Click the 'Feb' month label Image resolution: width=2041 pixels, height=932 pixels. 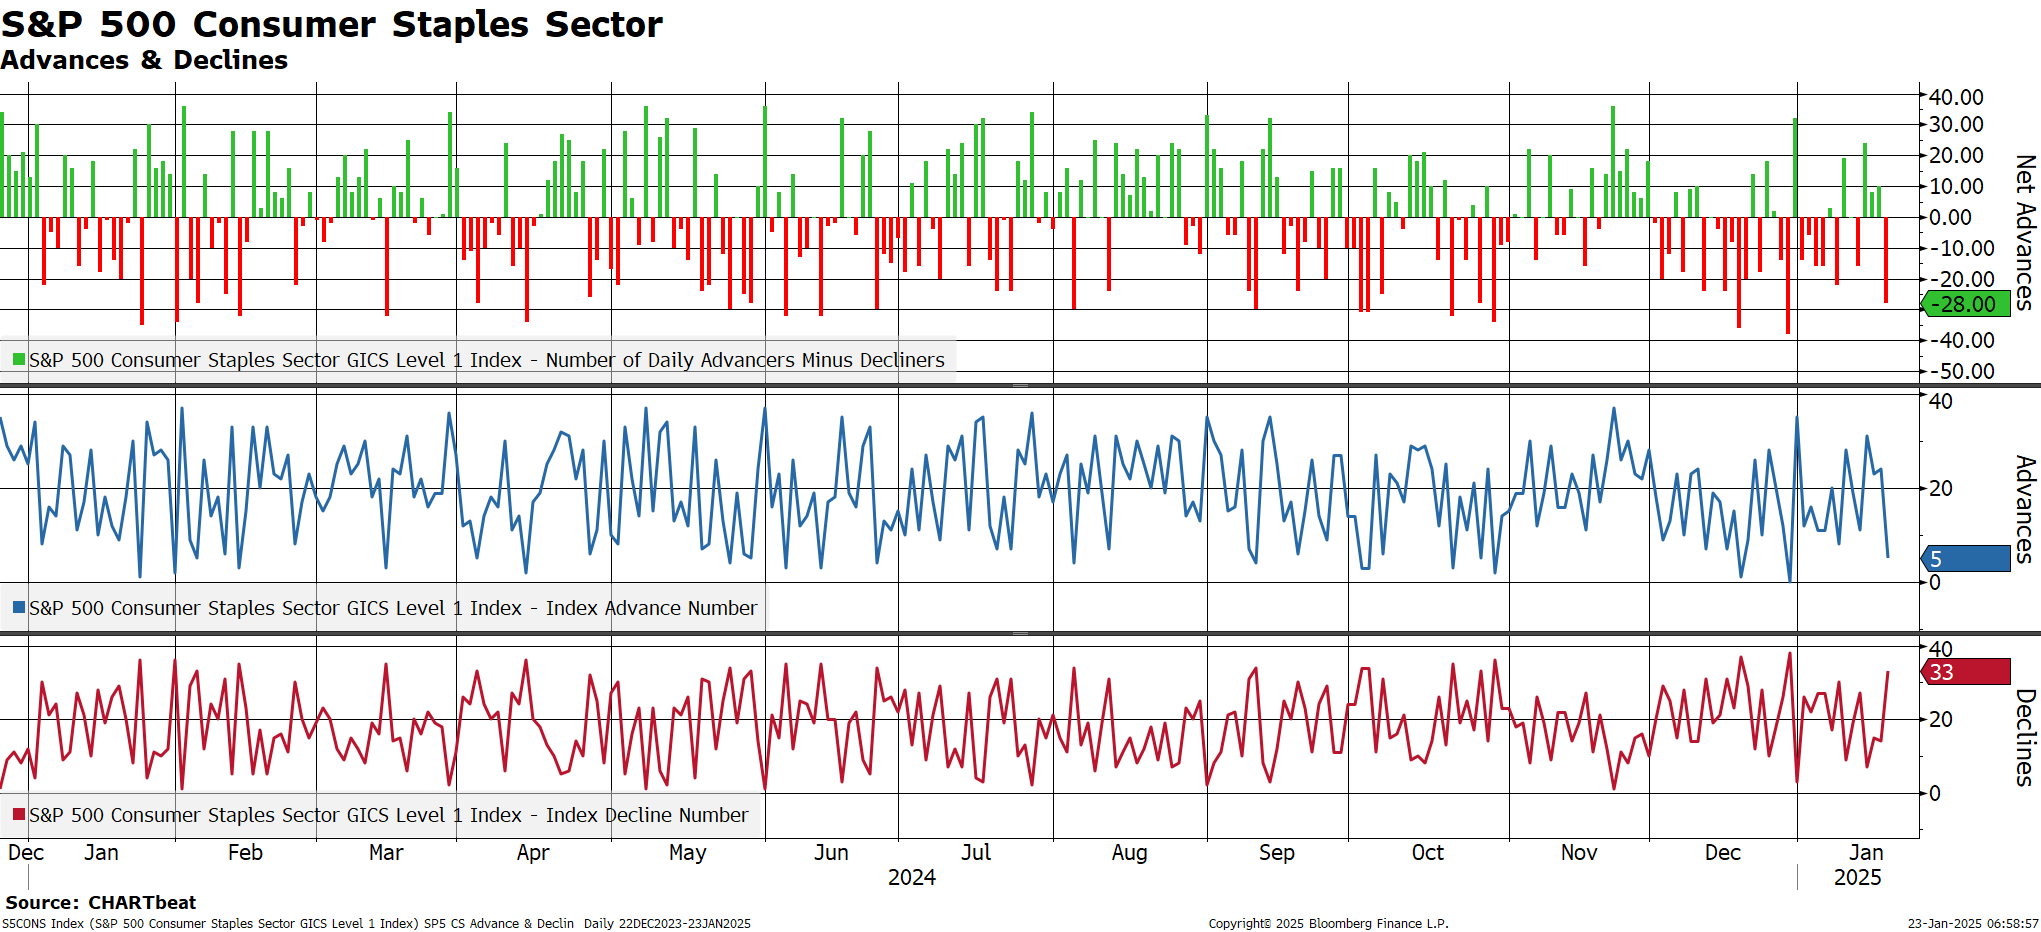(245, 852)
